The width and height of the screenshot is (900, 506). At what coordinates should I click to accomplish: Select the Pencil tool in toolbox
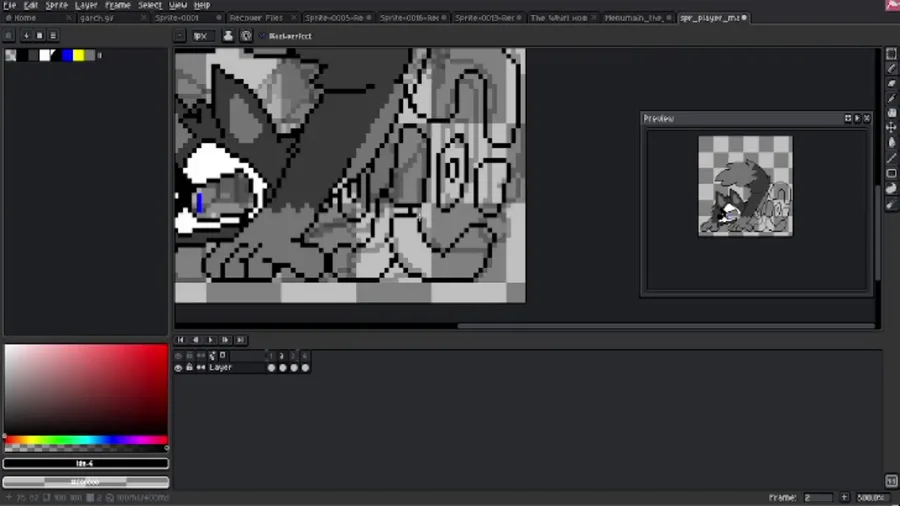(x=891, y=68)
